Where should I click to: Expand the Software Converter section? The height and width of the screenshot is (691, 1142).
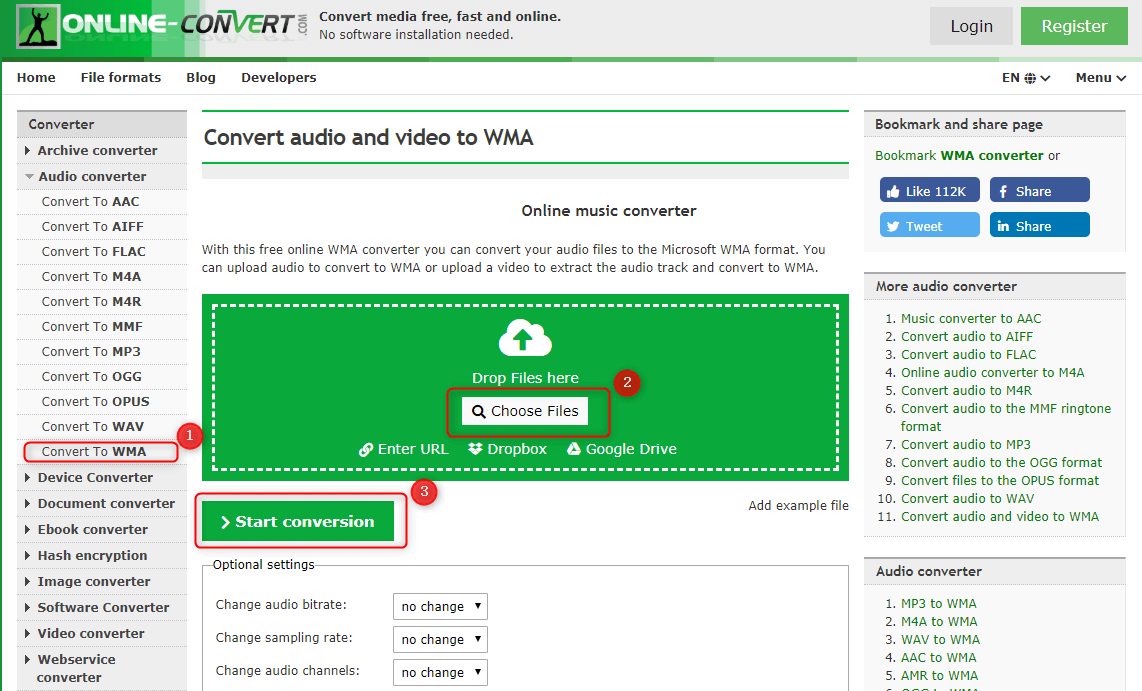[102, 608]
